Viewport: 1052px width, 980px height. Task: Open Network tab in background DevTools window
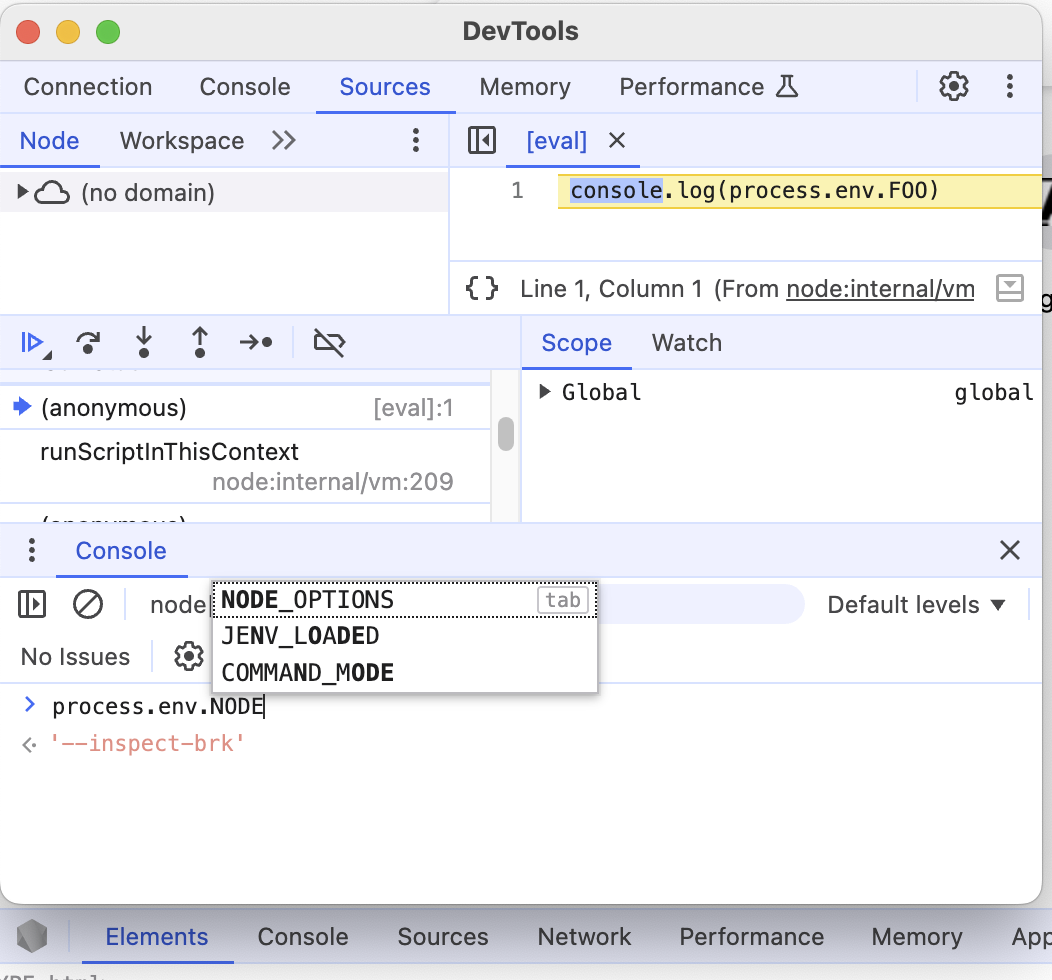click(x=584, y=936)
